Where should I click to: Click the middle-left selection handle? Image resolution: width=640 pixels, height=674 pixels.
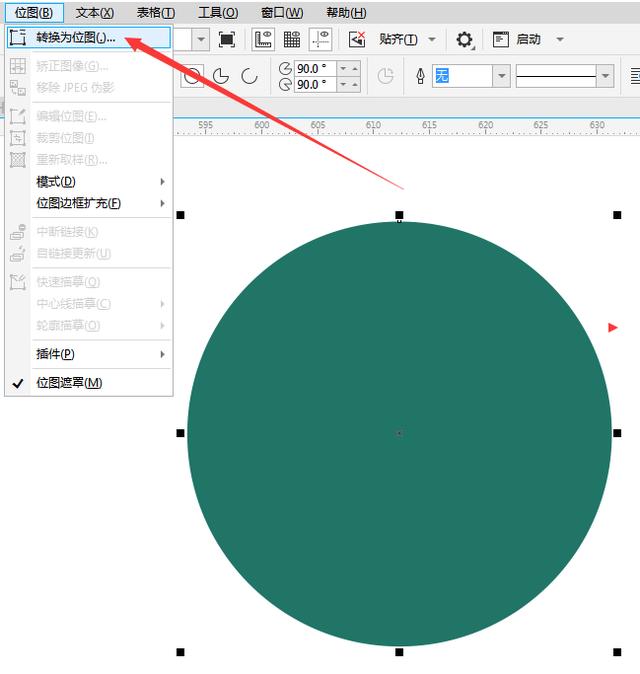pos(181,433)
